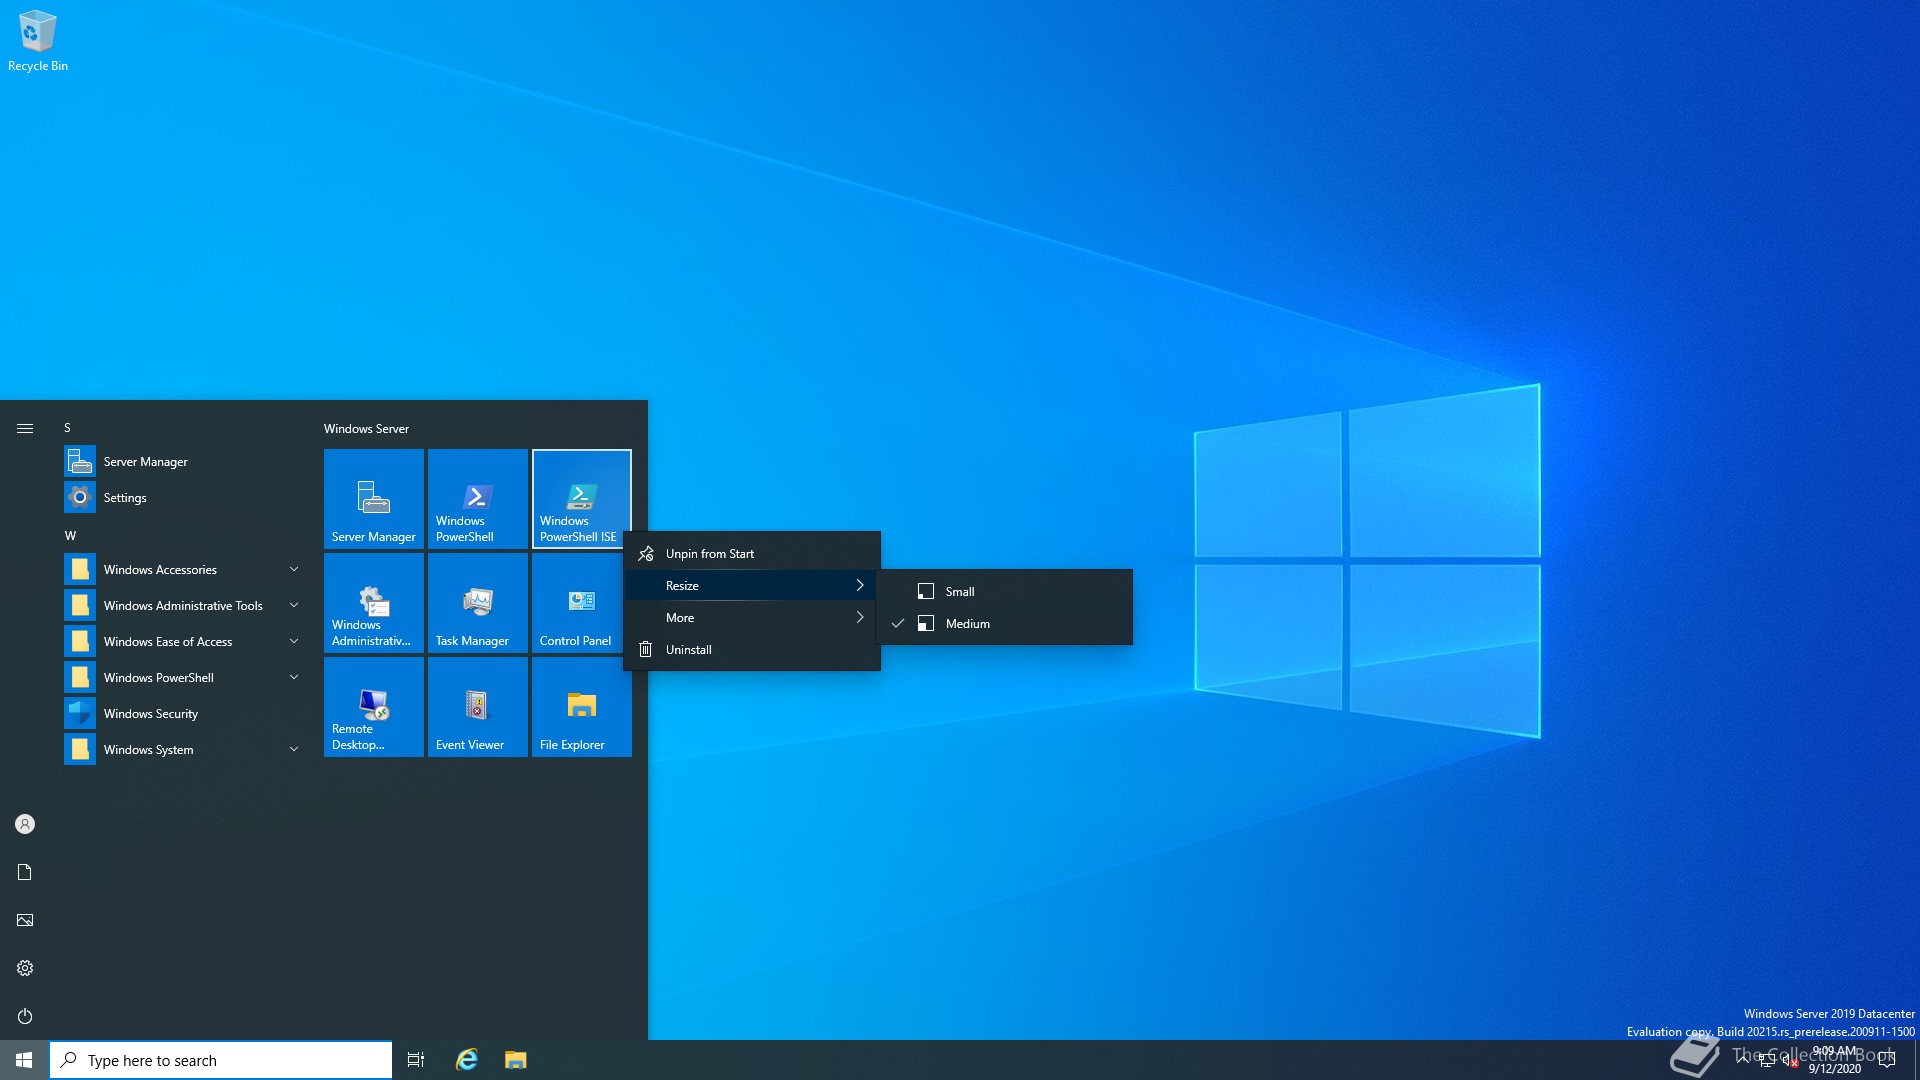This screenshot has width=1920, height=1080.
Task: Open the More submenu
Action: coord(752,617)
